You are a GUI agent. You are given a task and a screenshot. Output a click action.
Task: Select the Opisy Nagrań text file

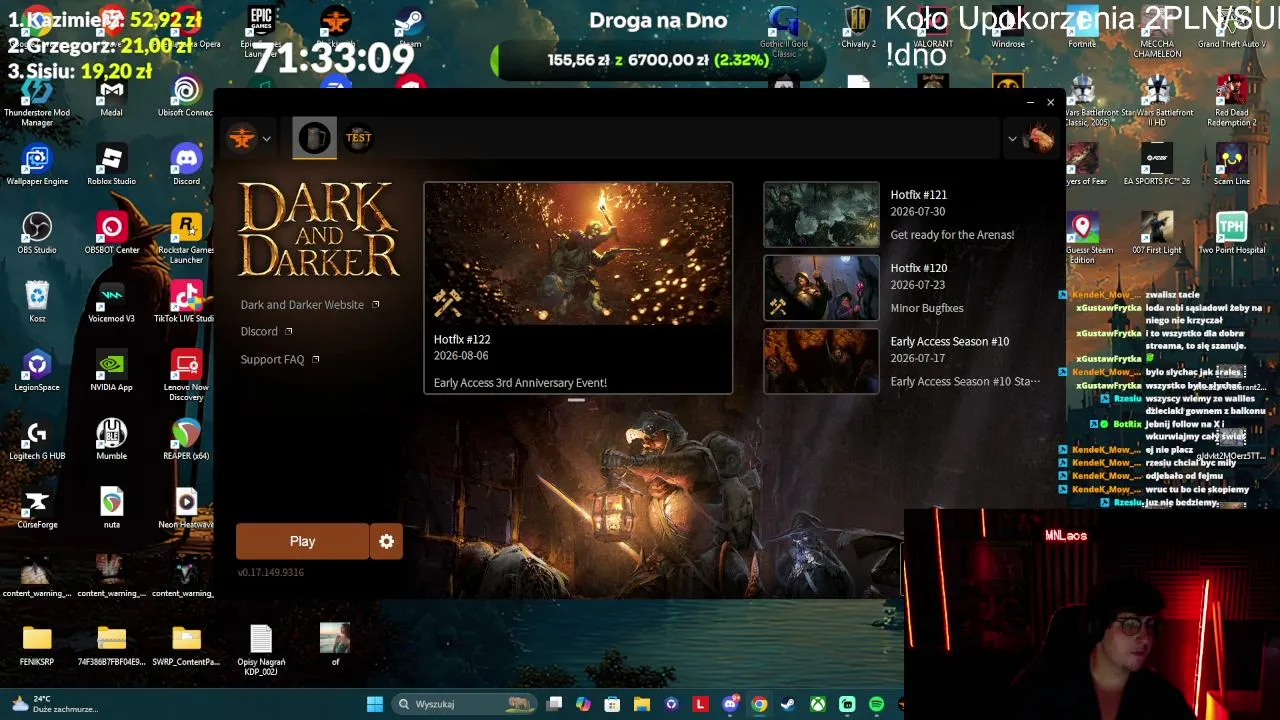[261, 650]
